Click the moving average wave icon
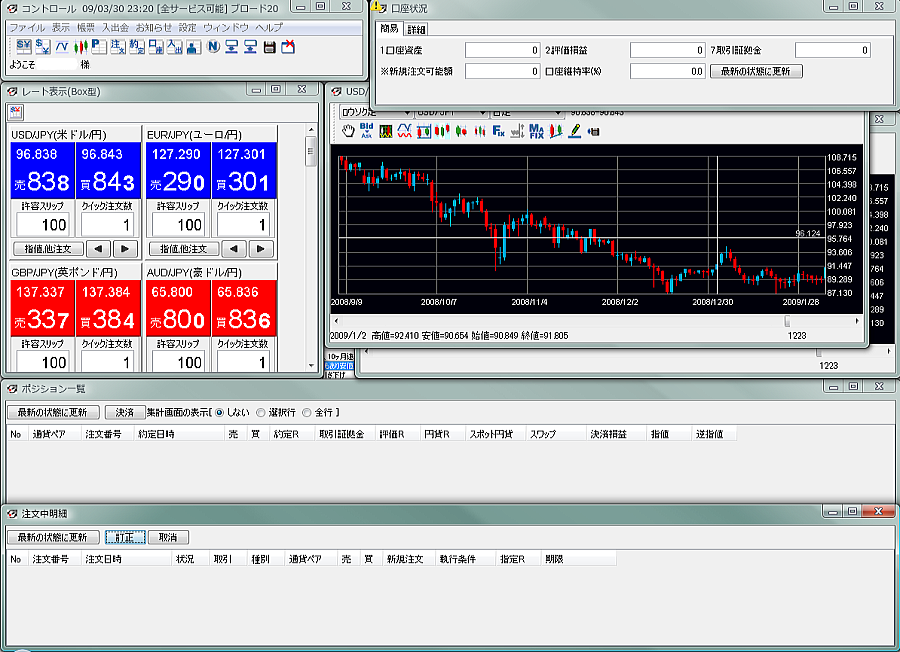Viewport: 900px width, 652px height. pyautogui.click(x=404, y=131)
